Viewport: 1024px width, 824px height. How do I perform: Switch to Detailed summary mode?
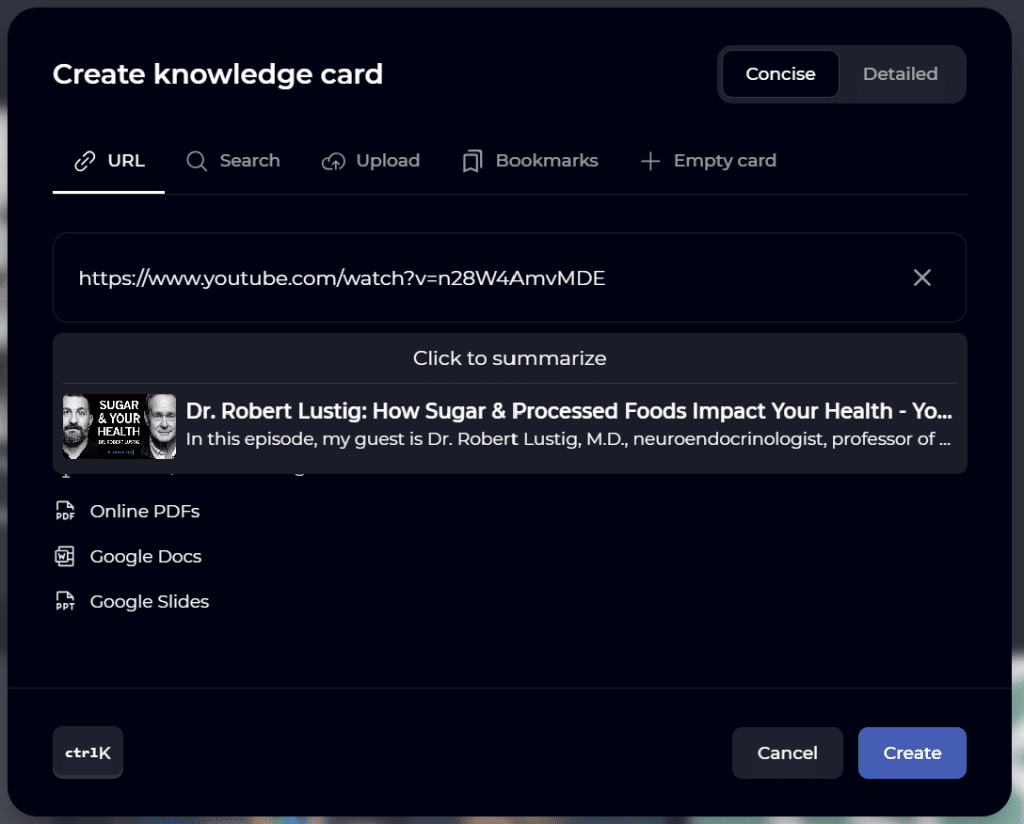coord(899,74)
